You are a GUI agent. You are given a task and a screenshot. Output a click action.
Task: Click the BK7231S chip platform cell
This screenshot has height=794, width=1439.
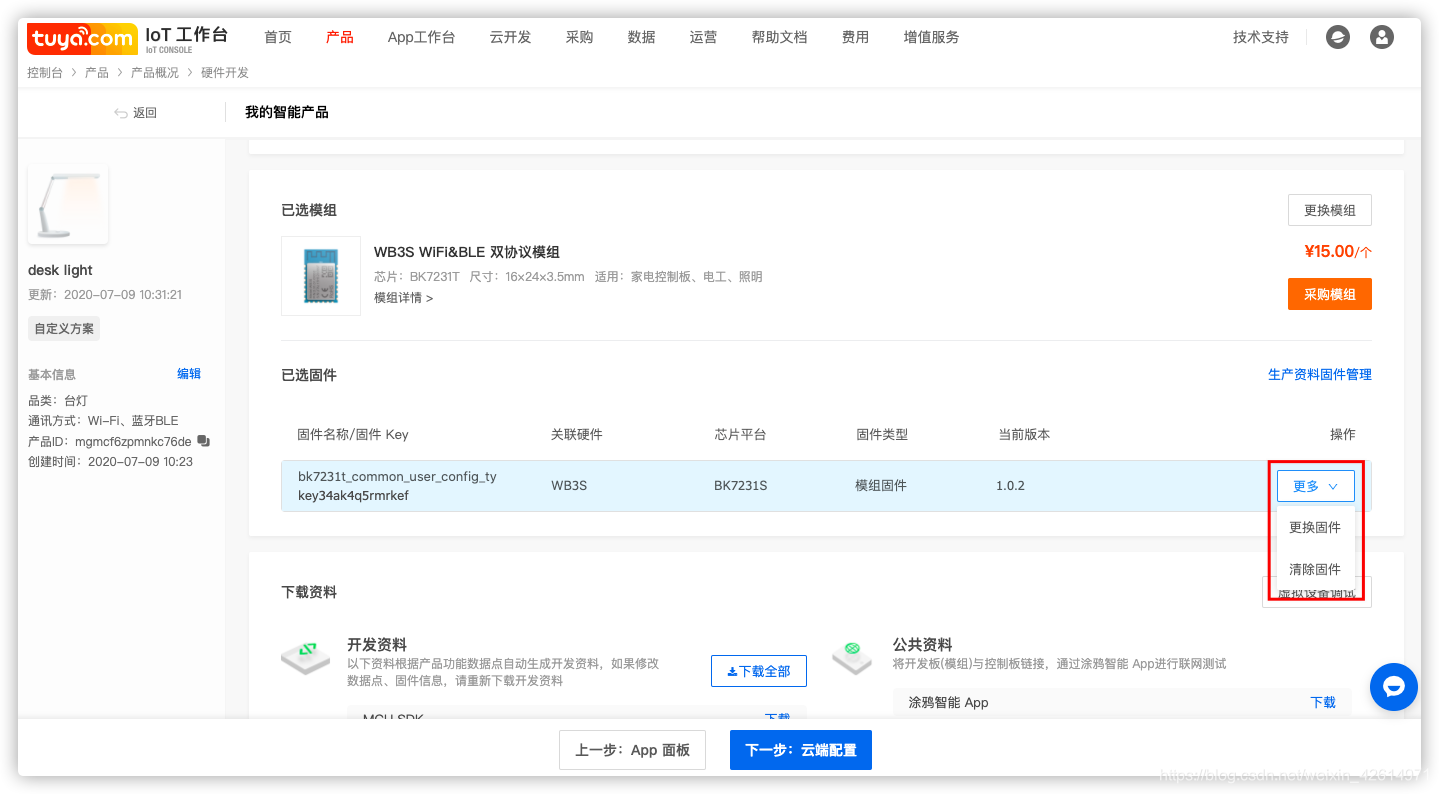tap(741, 485)
